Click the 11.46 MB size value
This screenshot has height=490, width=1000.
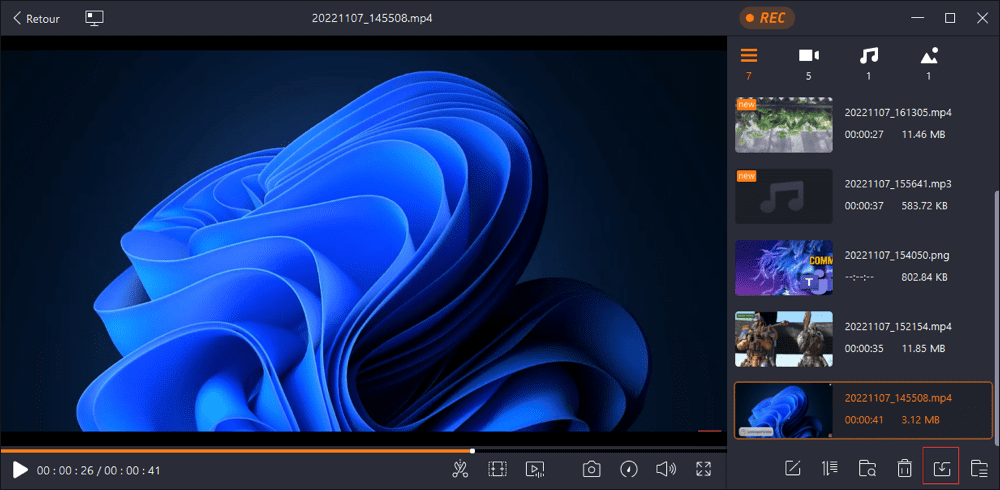coord(923,135)
